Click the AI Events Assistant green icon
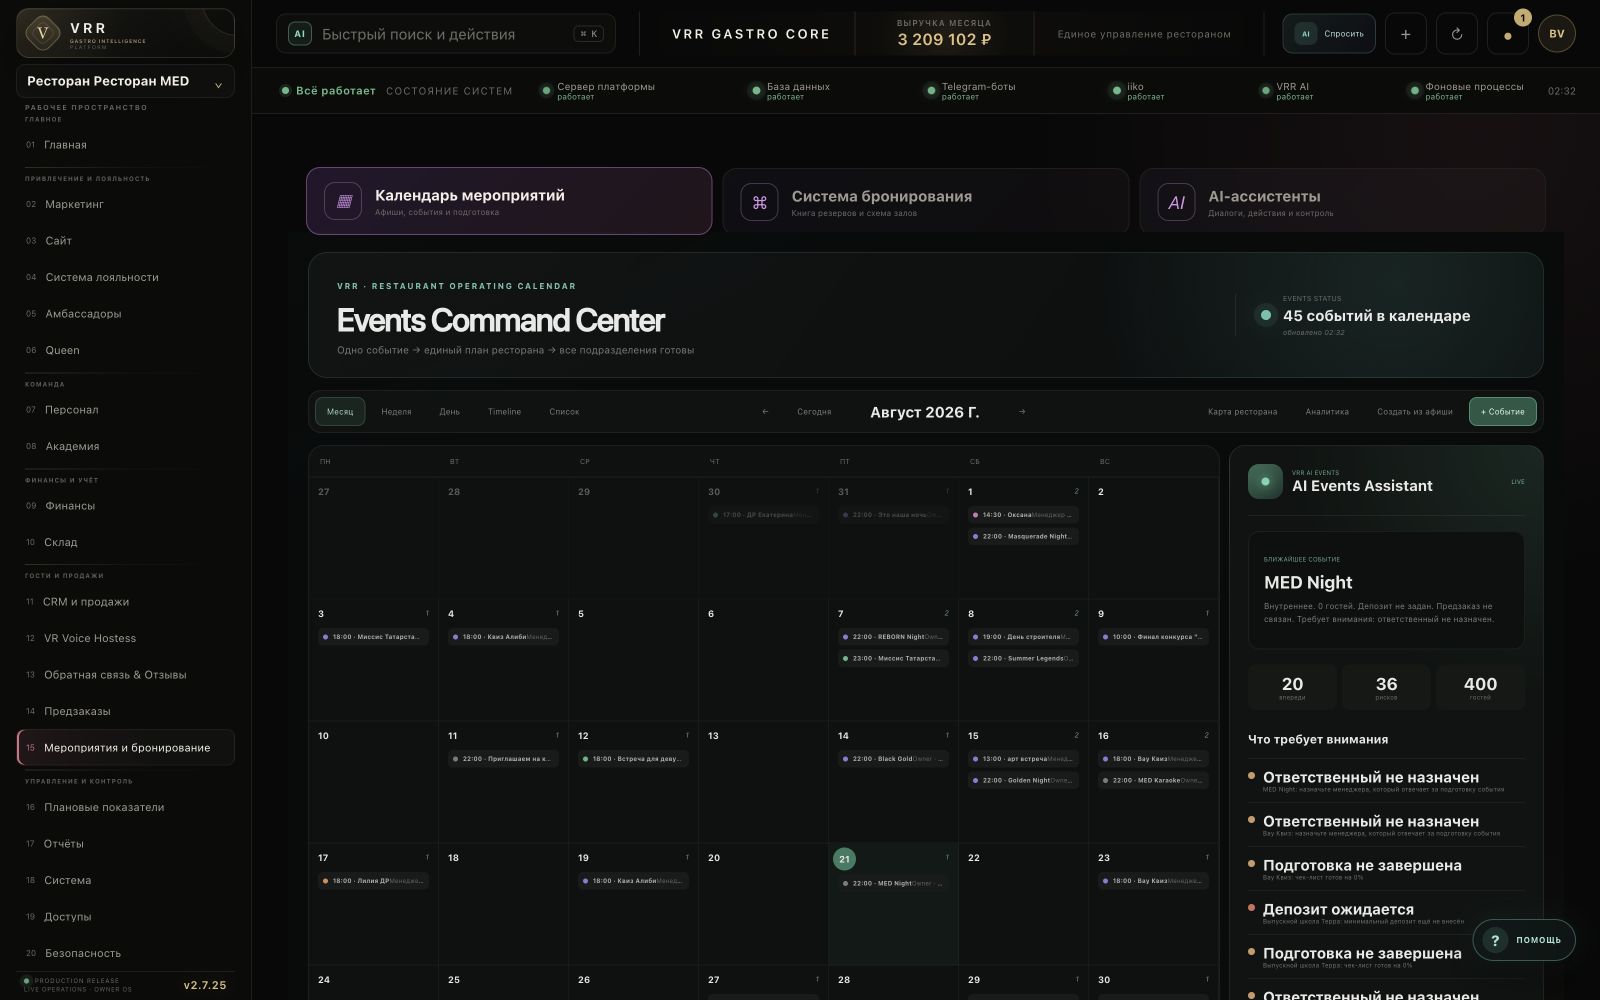Viewport: 1600px width, 1000px height. (1265, 482)
